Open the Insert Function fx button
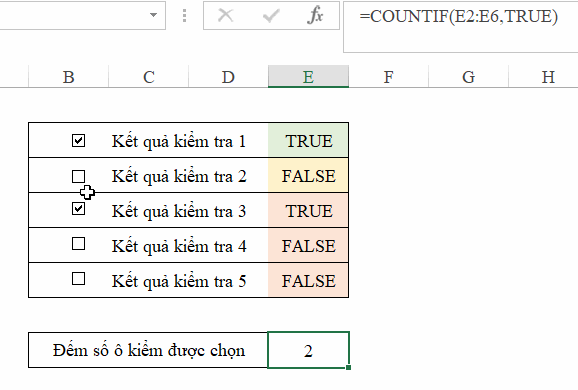Image resolution: width=578 pixels, height=390 pixels. (x=315, y=15)
